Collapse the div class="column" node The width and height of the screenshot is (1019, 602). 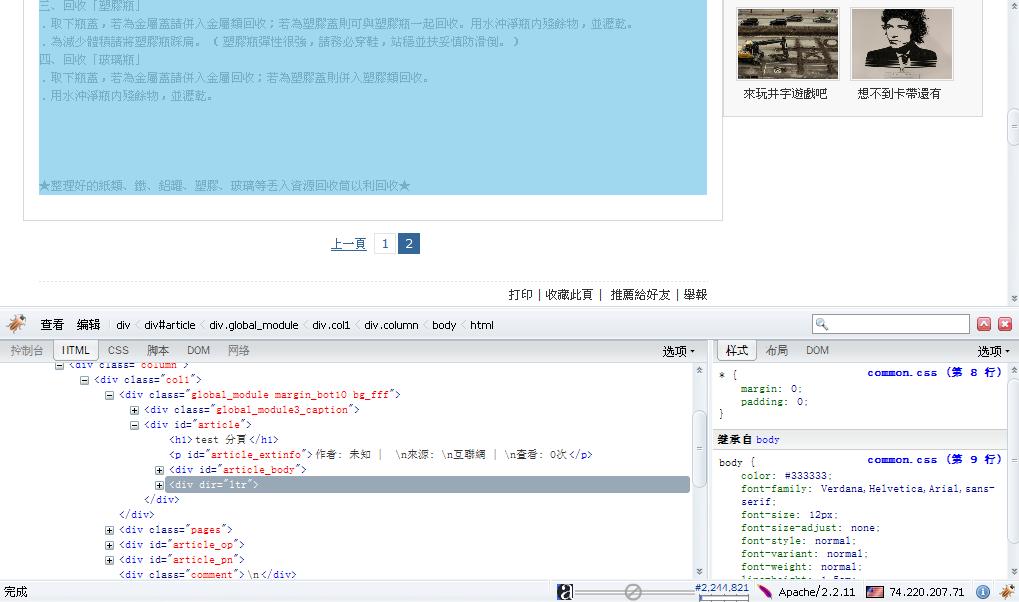point(59,365)
